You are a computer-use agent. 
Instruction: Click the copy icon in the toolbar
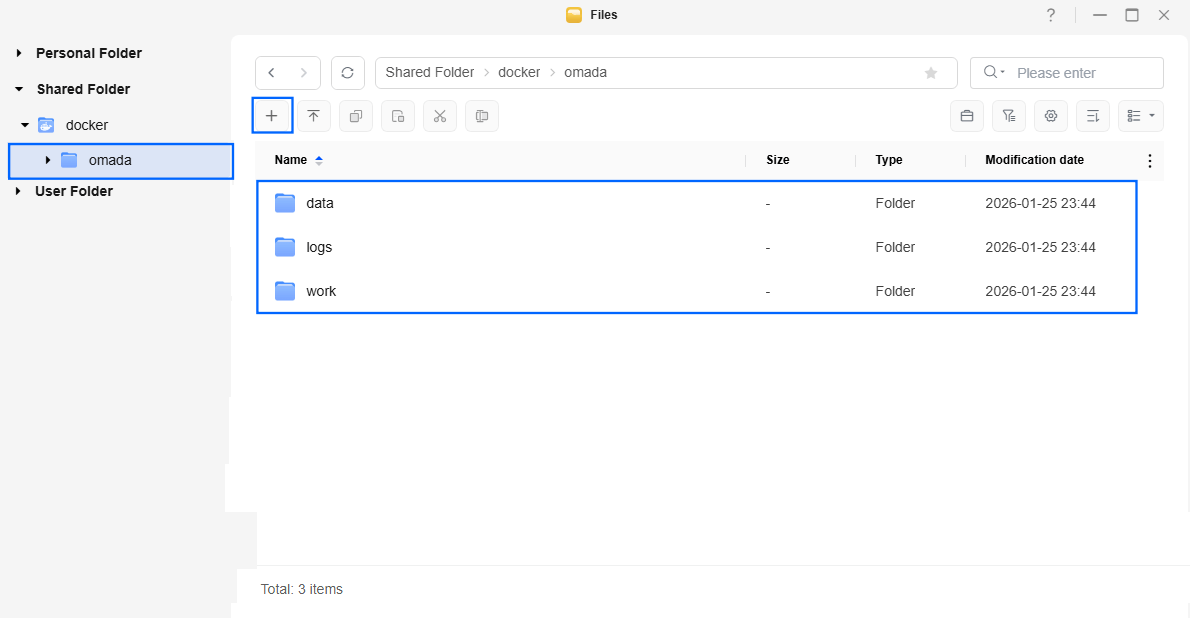pyautogui.click(x=355, y=116)
